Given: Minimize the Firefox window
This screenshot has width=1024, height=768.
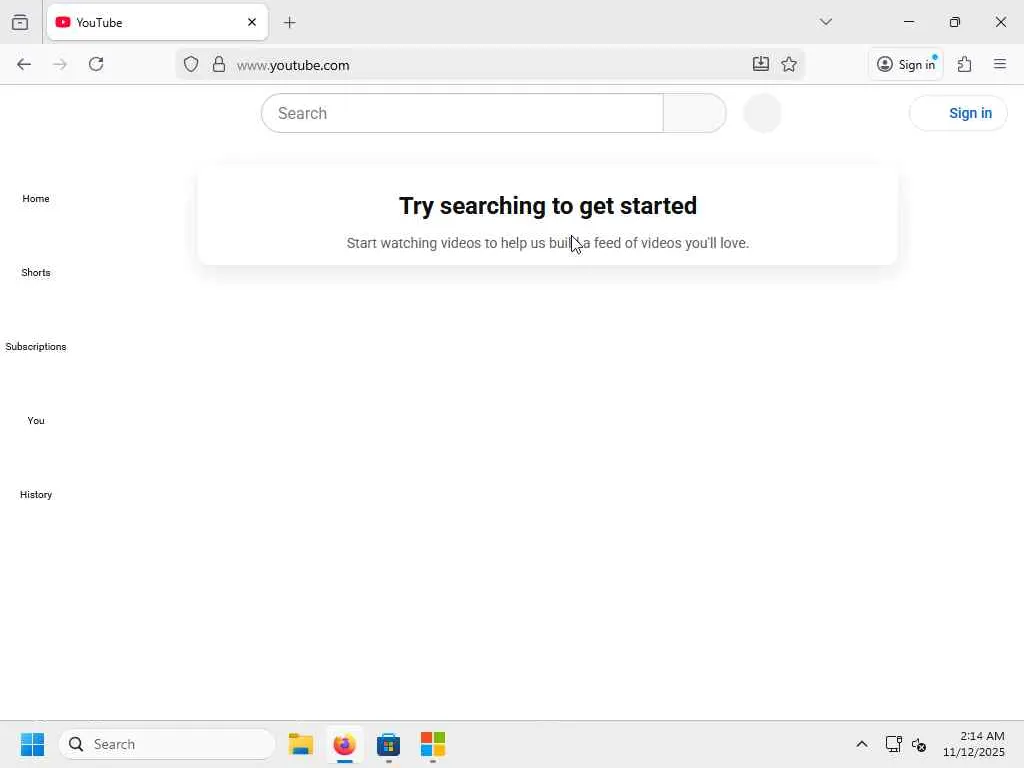Looking at the screenshot, I should pos(908,22).
